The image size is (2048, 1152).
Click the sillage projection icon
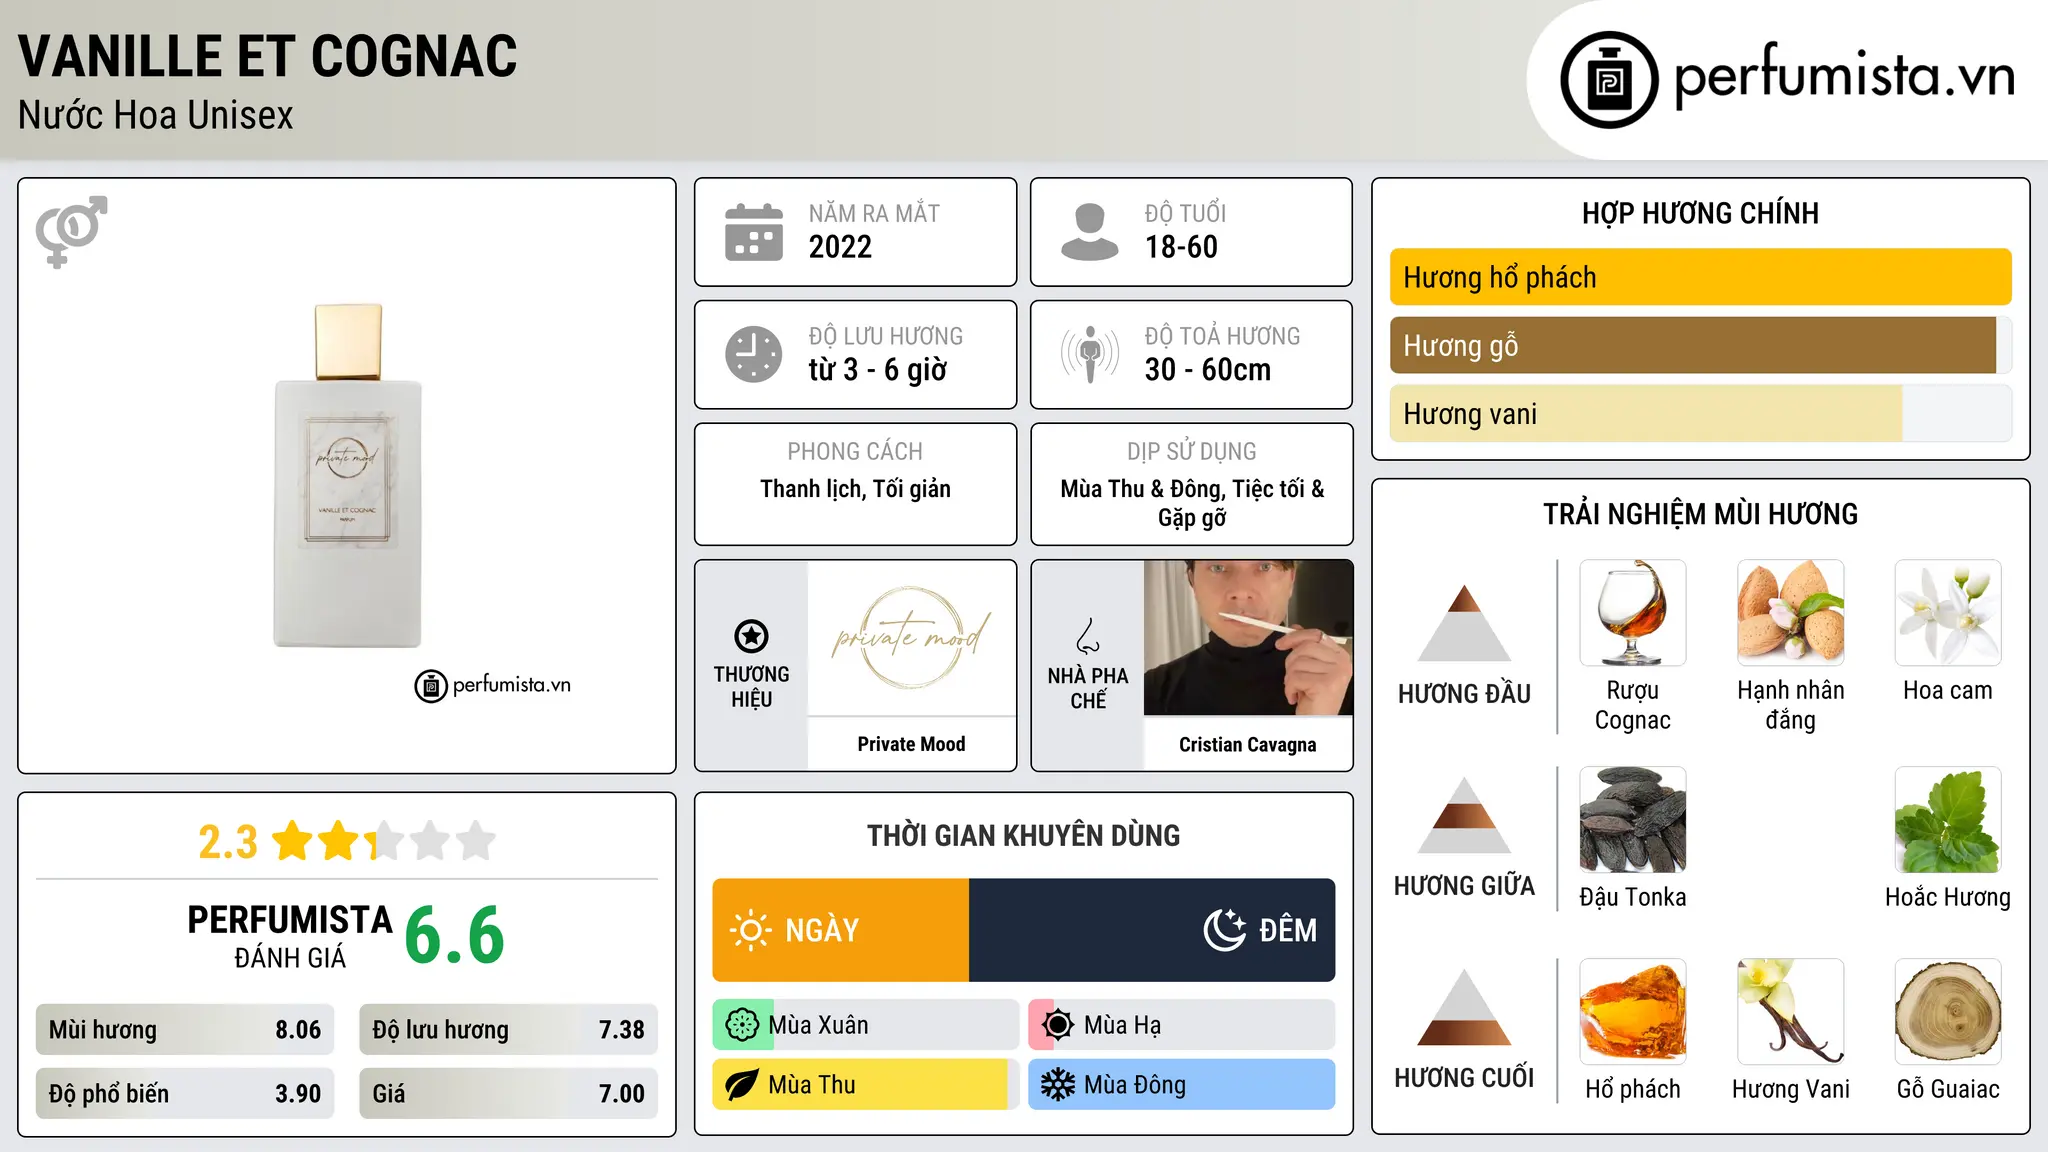click(1090, 354)
